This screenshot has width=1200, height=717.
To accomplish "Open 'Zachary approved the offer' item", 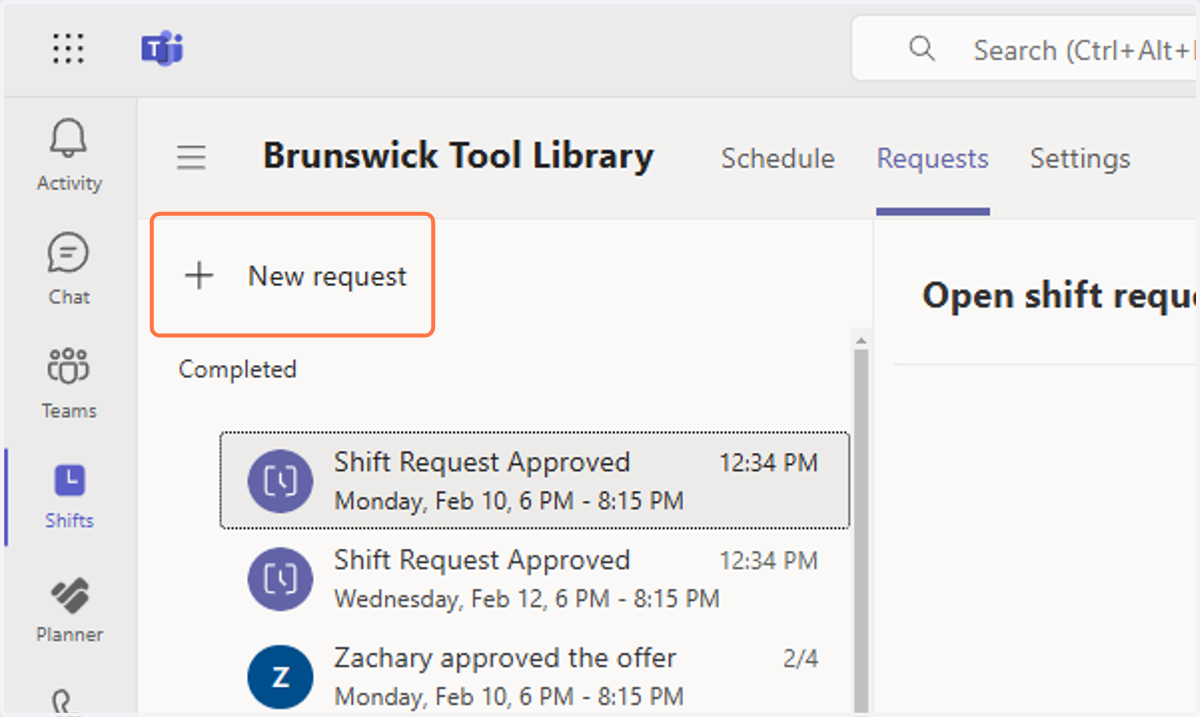I will click(535, 677).
